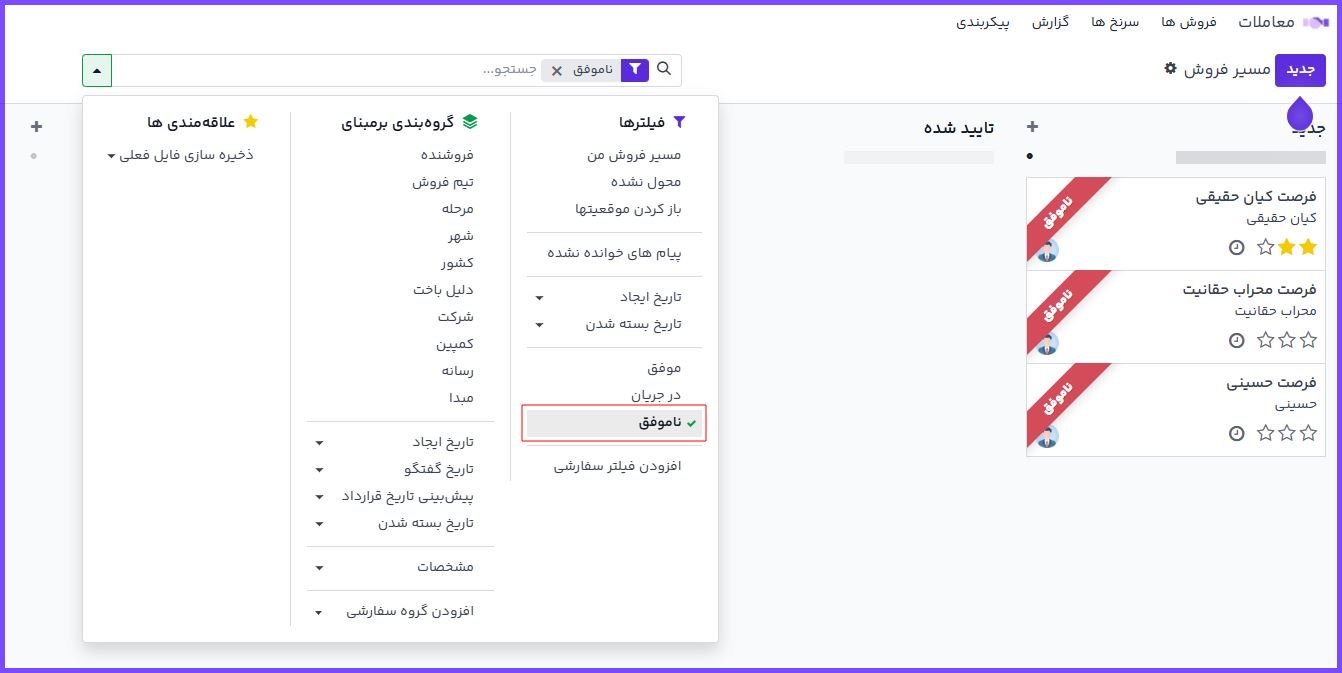This screenshot has width=1342, height=673.
Task: Click the plus icon in the جدید column
Action: 1033,127
